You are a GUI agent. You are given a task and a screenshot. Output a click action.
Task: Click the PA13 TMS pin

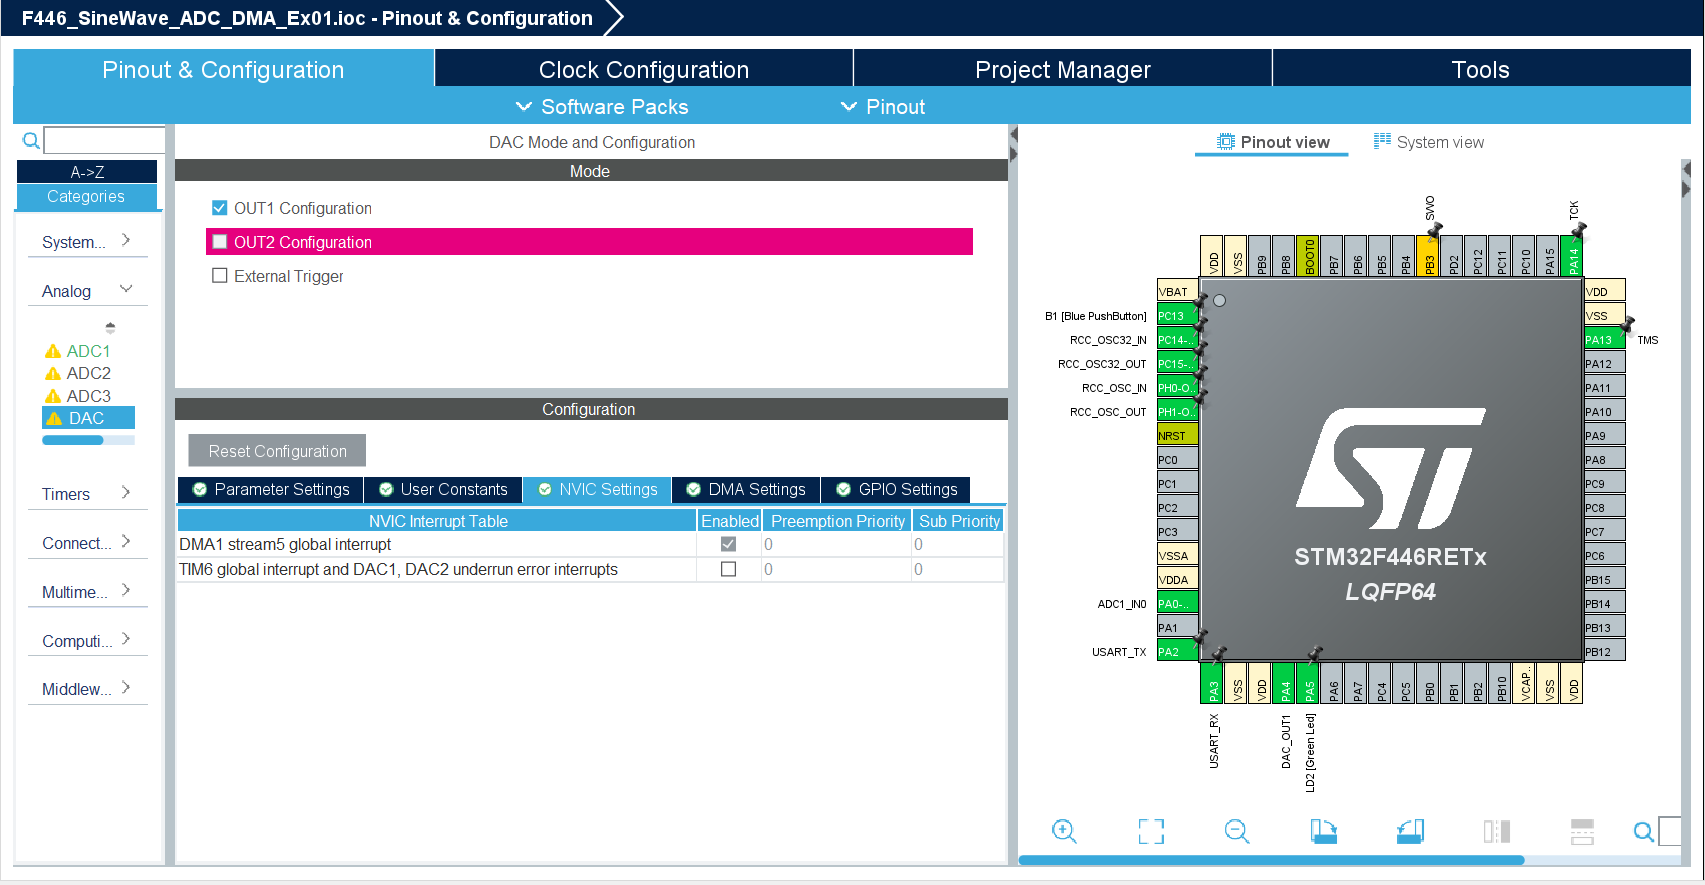1604,339
